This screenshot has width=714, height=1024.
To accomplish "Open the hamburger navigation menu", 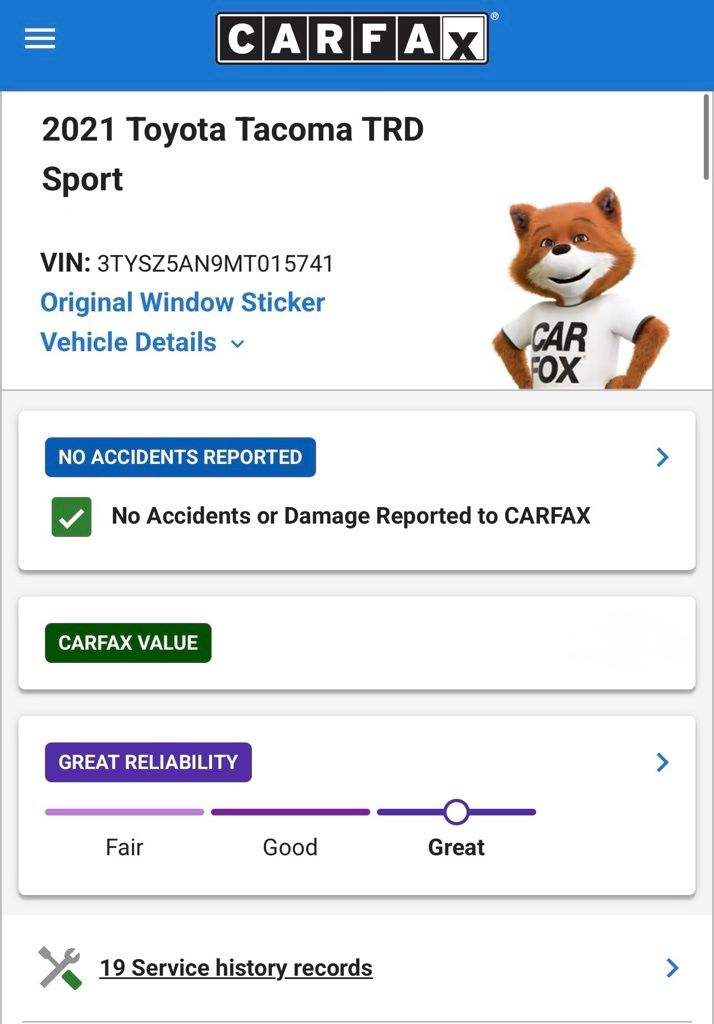I will click(x=40, y=39).
